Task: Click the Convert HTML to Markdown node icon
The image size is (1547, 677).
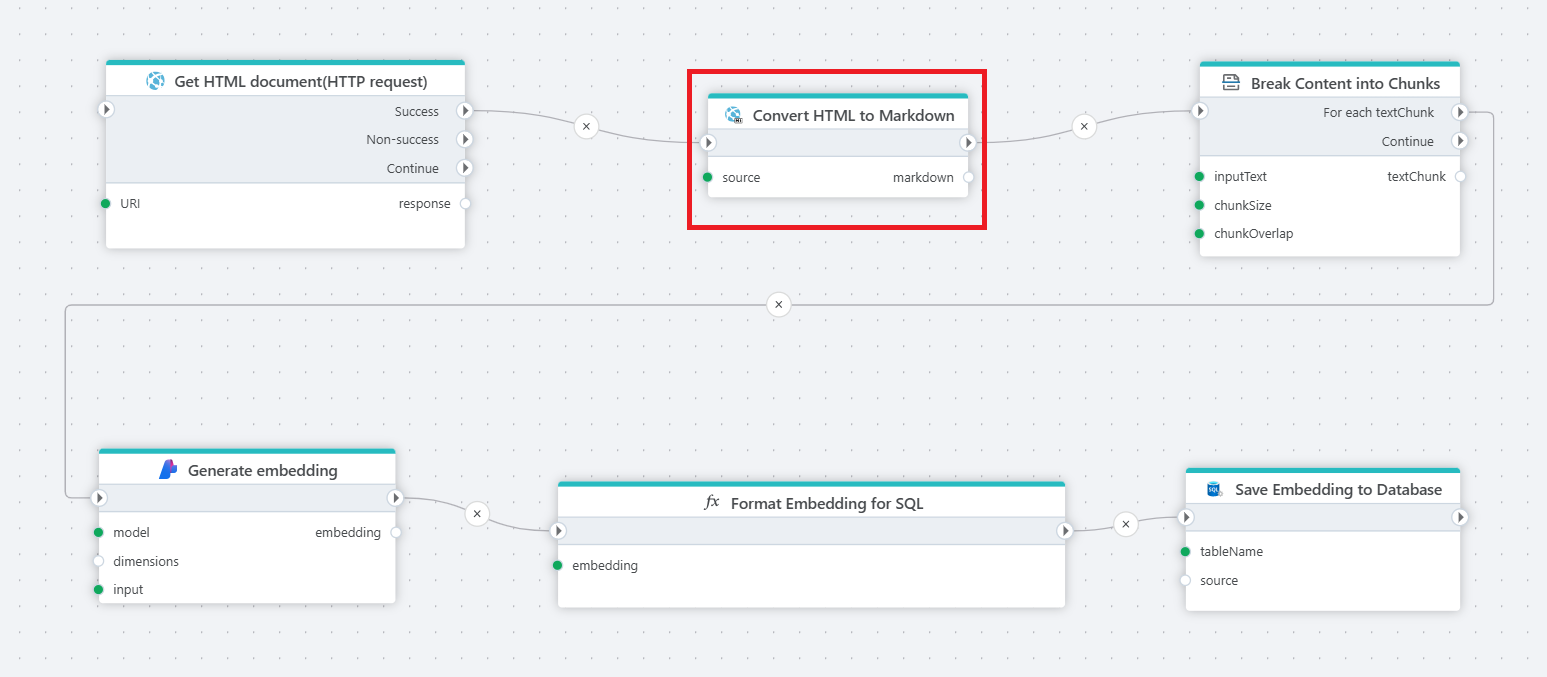Action: click(x=733, y=115)
